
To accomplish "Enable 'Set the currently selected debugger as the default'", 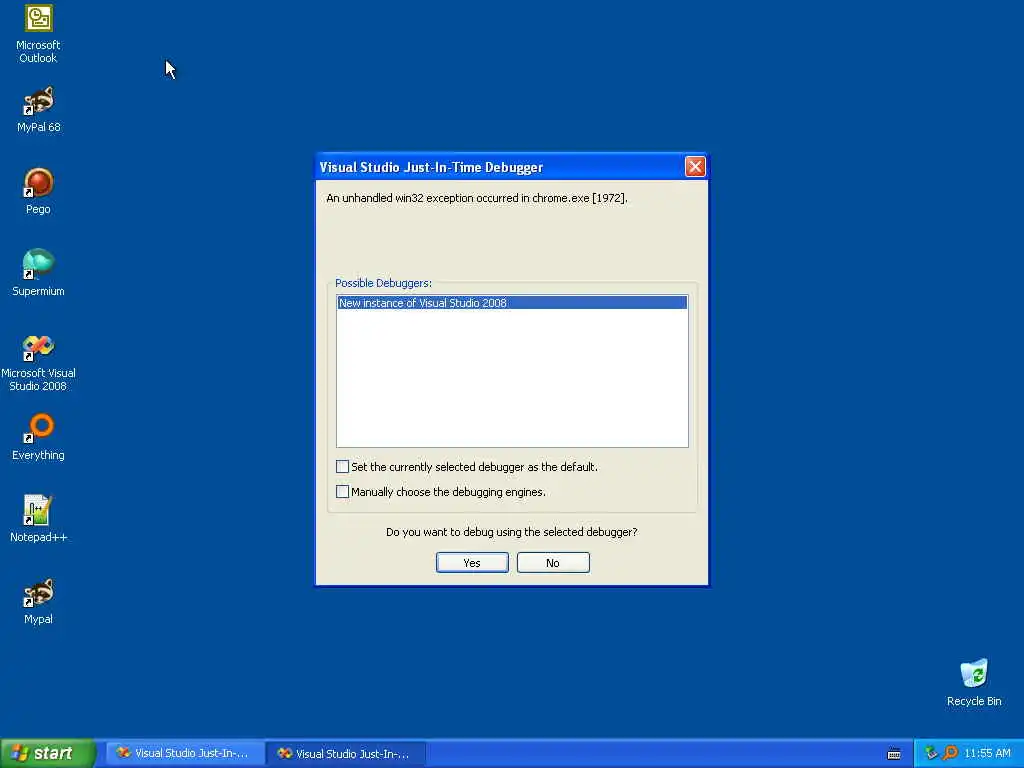I will [x=342, y=466].
